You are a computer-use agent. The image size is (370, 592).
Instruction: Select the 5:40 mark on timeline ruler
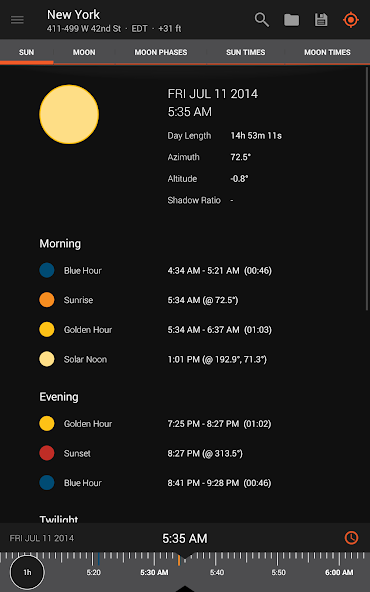(217, 572)
